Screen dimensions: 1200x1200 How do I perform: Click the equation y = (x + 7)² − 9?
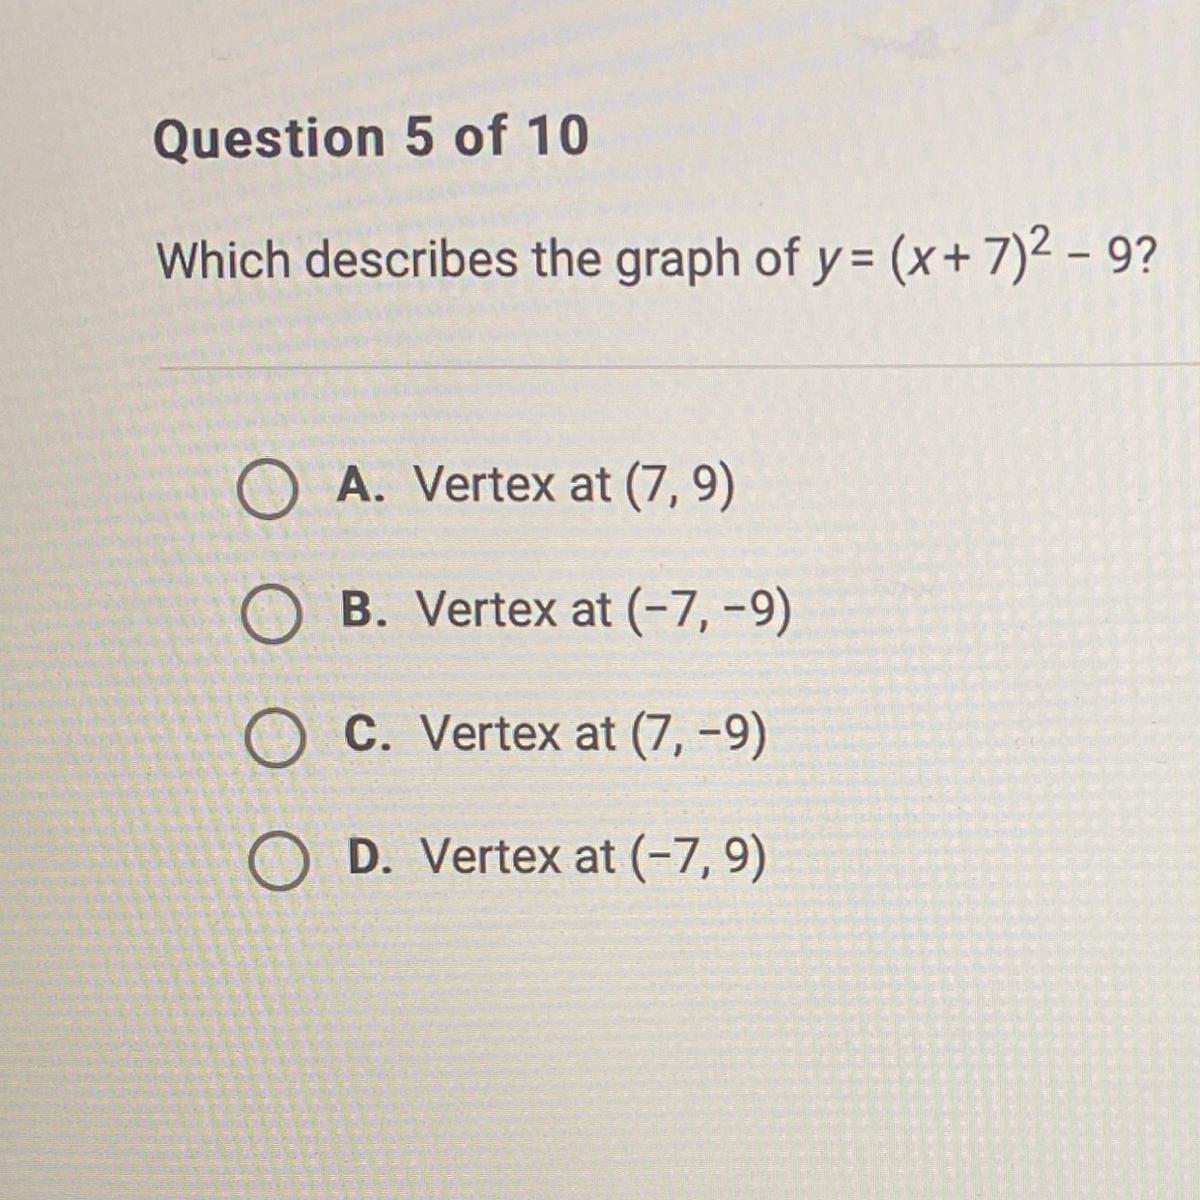pos(969,260)
